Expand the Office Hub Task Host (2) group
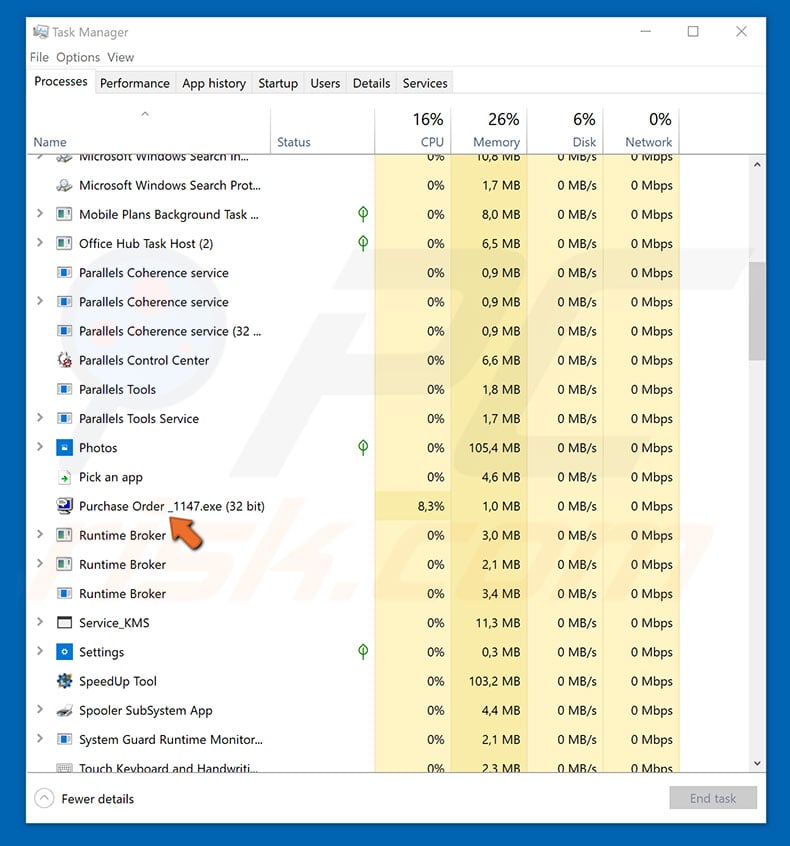Image resolution: width=790 pixels, height=846 pixels. (39, 243)
